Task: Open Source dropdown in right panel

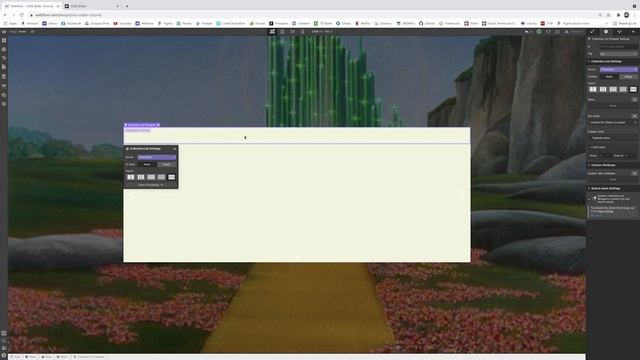Action: [618, 69]
